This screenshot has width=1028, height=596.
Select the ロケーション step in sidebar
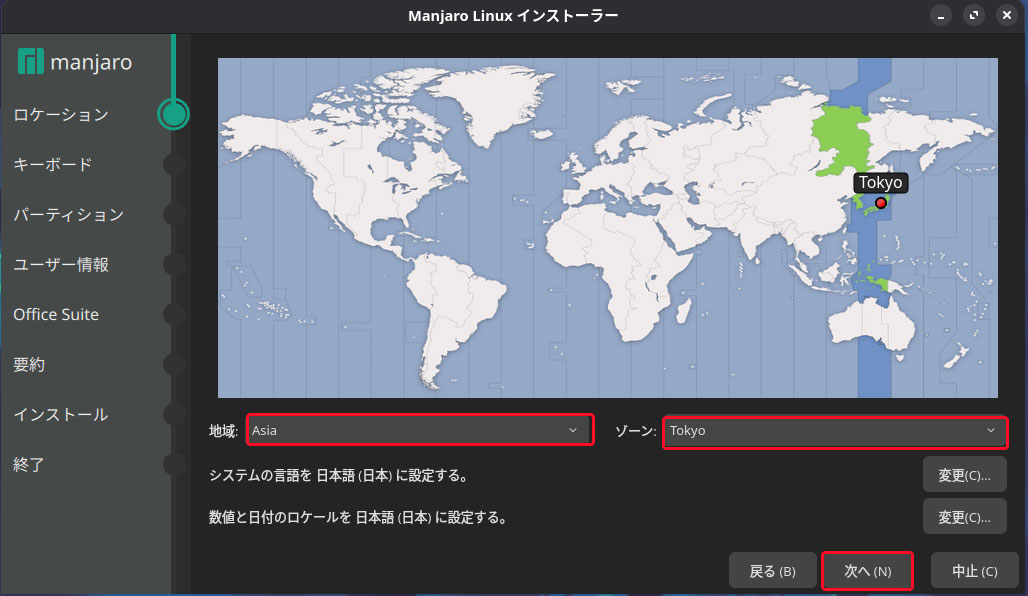(61, 115)
